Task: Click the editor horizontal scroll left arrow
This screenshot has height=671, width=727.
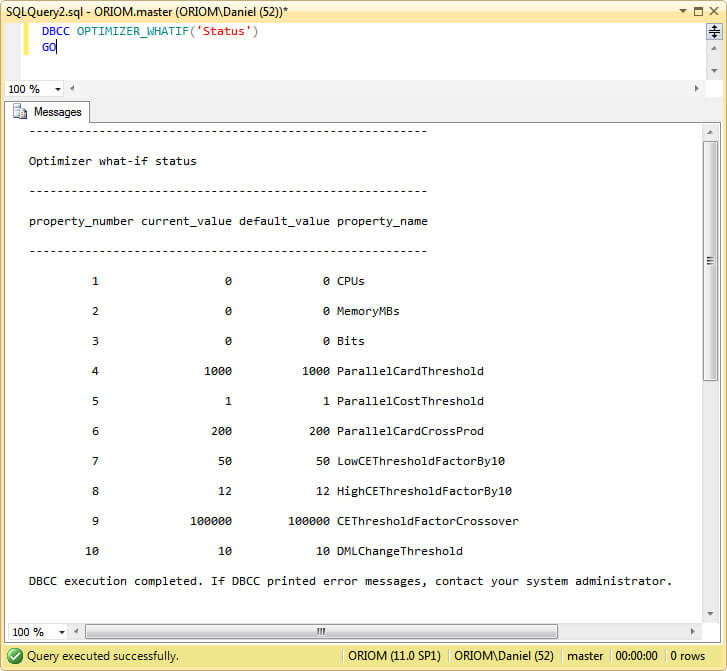Action: click(x=72, y=88)
